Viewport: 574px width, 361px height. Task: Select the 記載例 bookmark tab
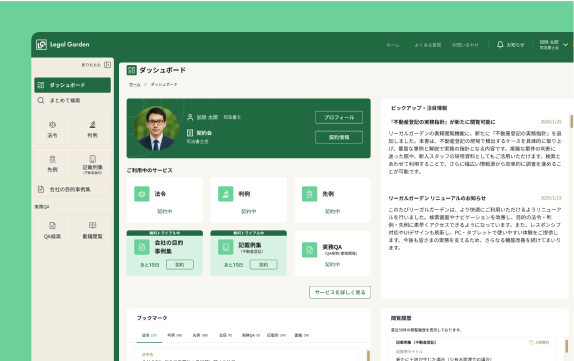(x=276, y=335)
